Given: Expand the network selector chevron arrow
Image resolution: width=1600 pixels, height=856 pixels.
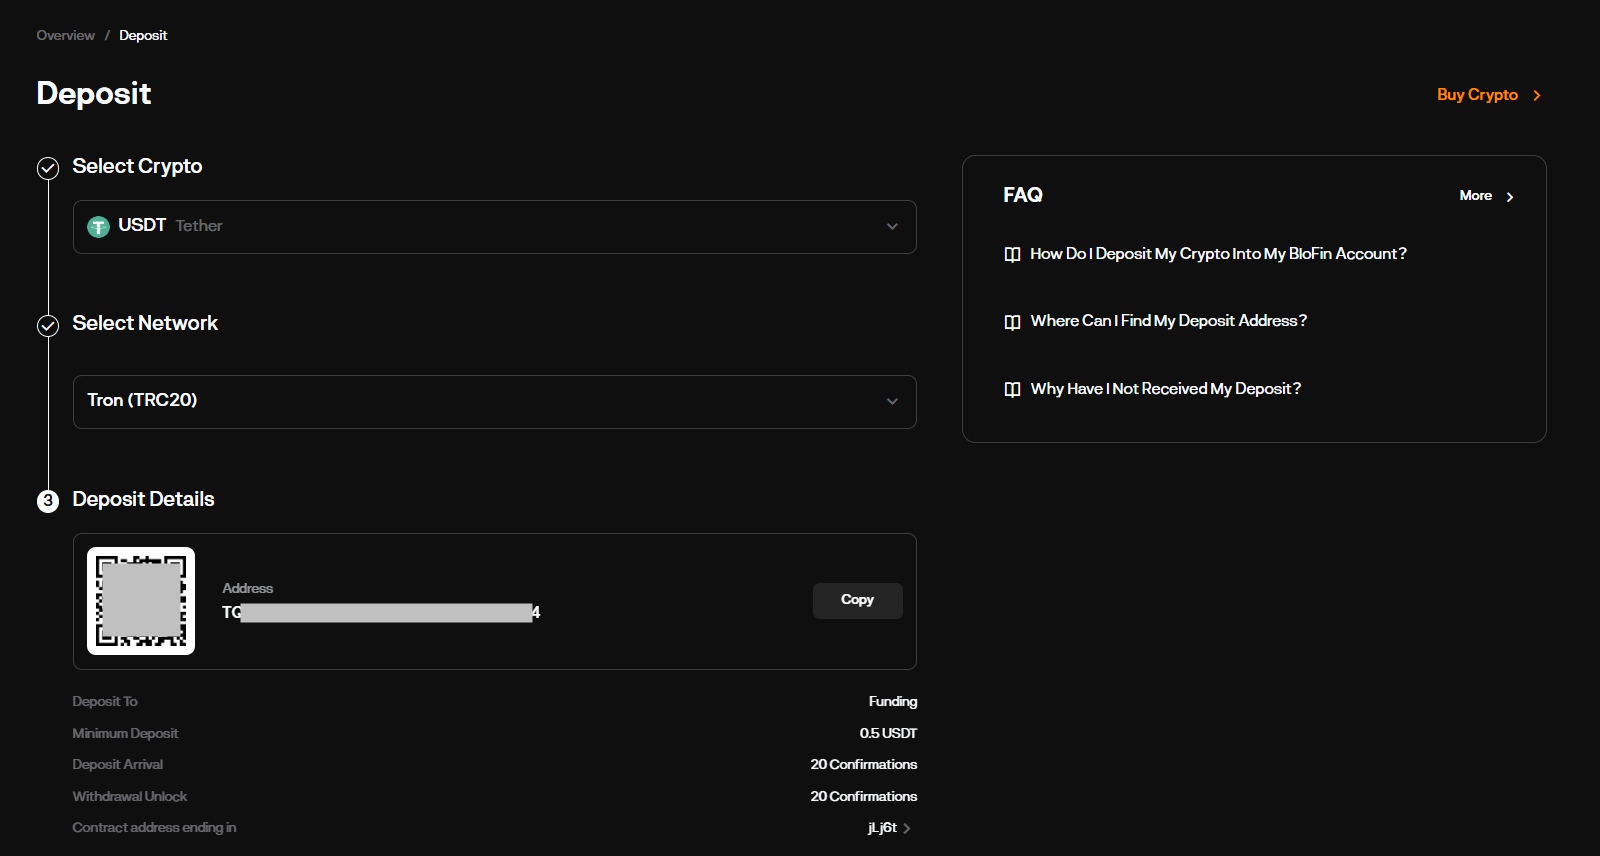Looking at the screenshot, I should [892, 402].
